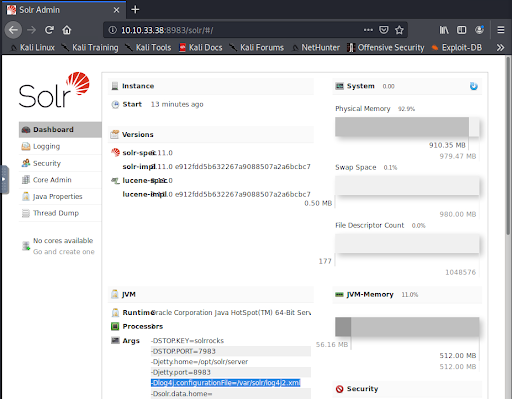
Task: Open the Firefox hamburger menu
Action: tap(501, 30)
